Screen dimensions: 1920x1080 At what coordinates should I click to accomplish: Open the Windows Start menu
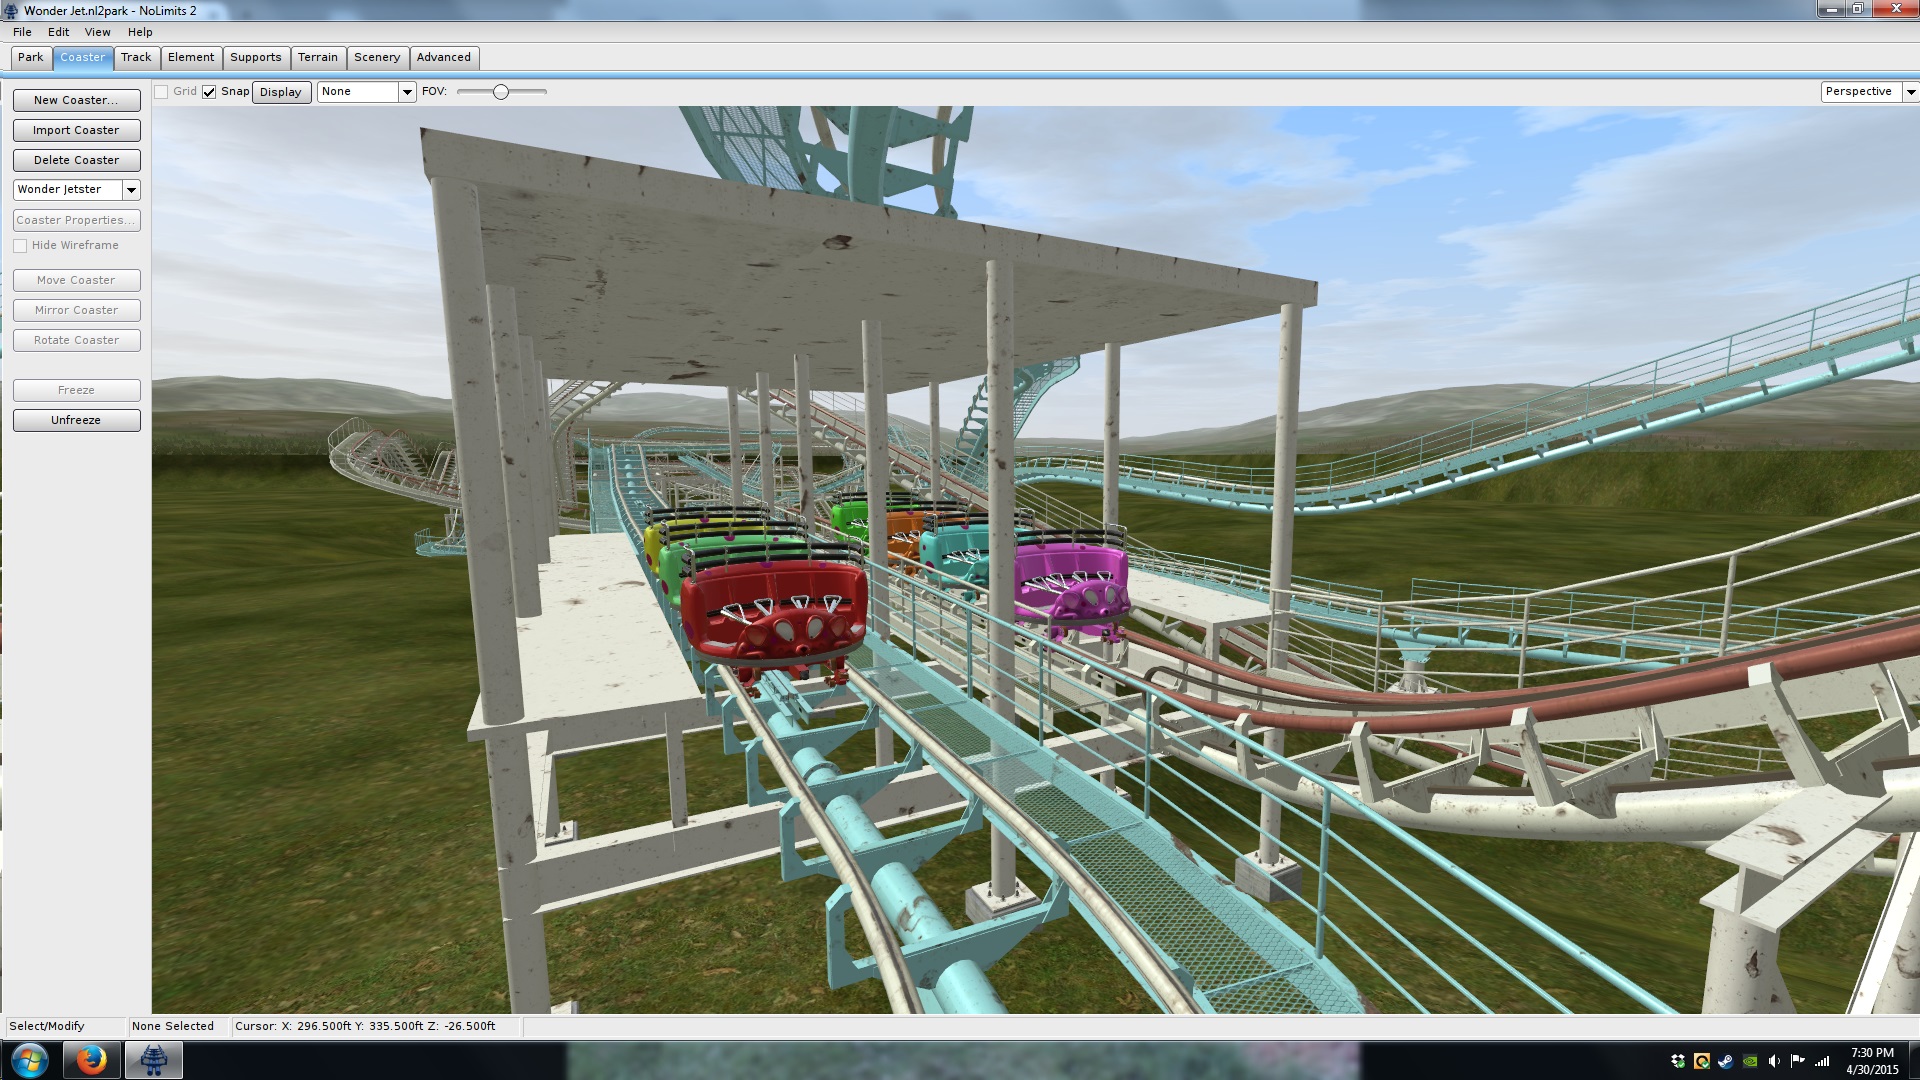[x=29, y=1060]
